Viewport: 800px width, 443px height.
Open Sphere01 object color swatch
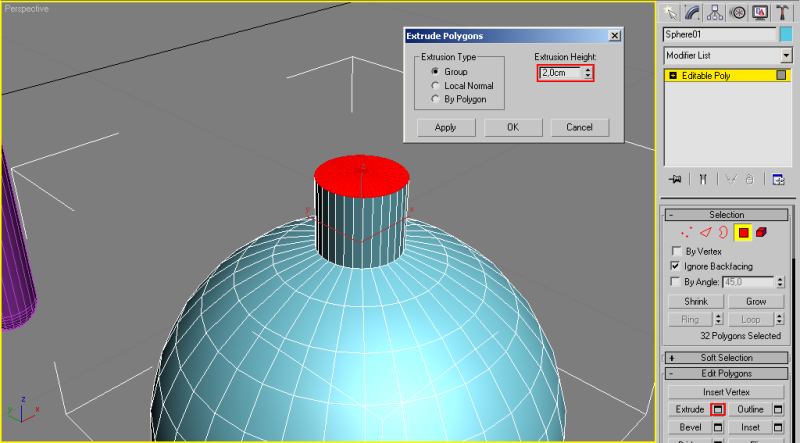pyautogui.click(x=786, y=34)
